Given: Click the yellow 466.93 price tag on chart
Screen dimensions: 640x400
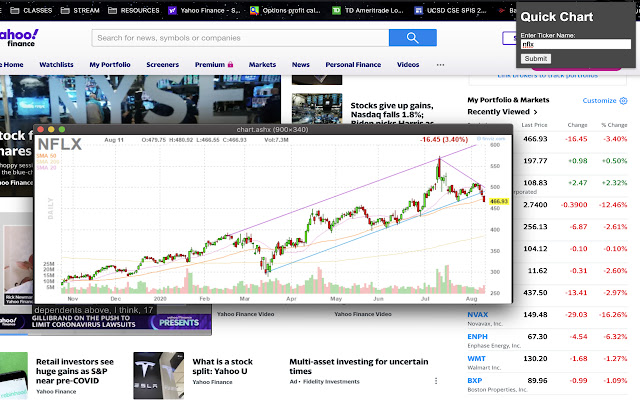Looking at the screenshot, I should click(499, 201).
